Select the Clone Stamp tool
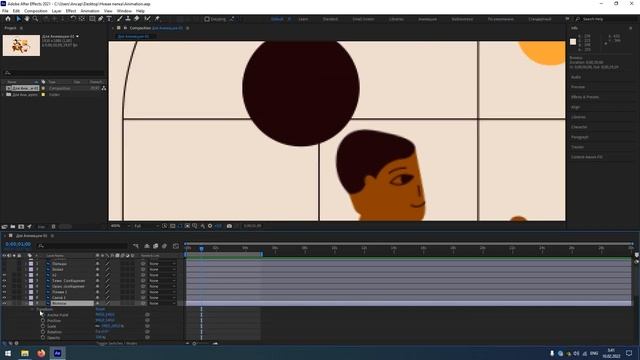Image resolution: width=640 pixels, height=360 pixels. point(128,19)
